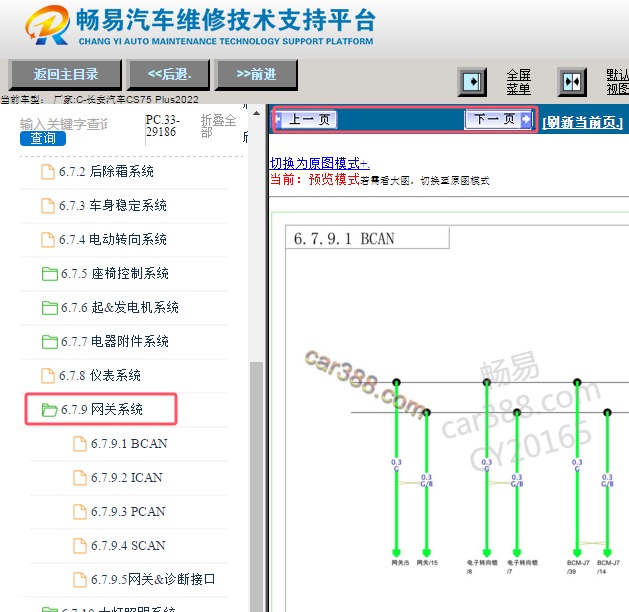This screenshot has width=629, height=612.
Task: Click the PC.33-29186 text
Action: [162, 126]
